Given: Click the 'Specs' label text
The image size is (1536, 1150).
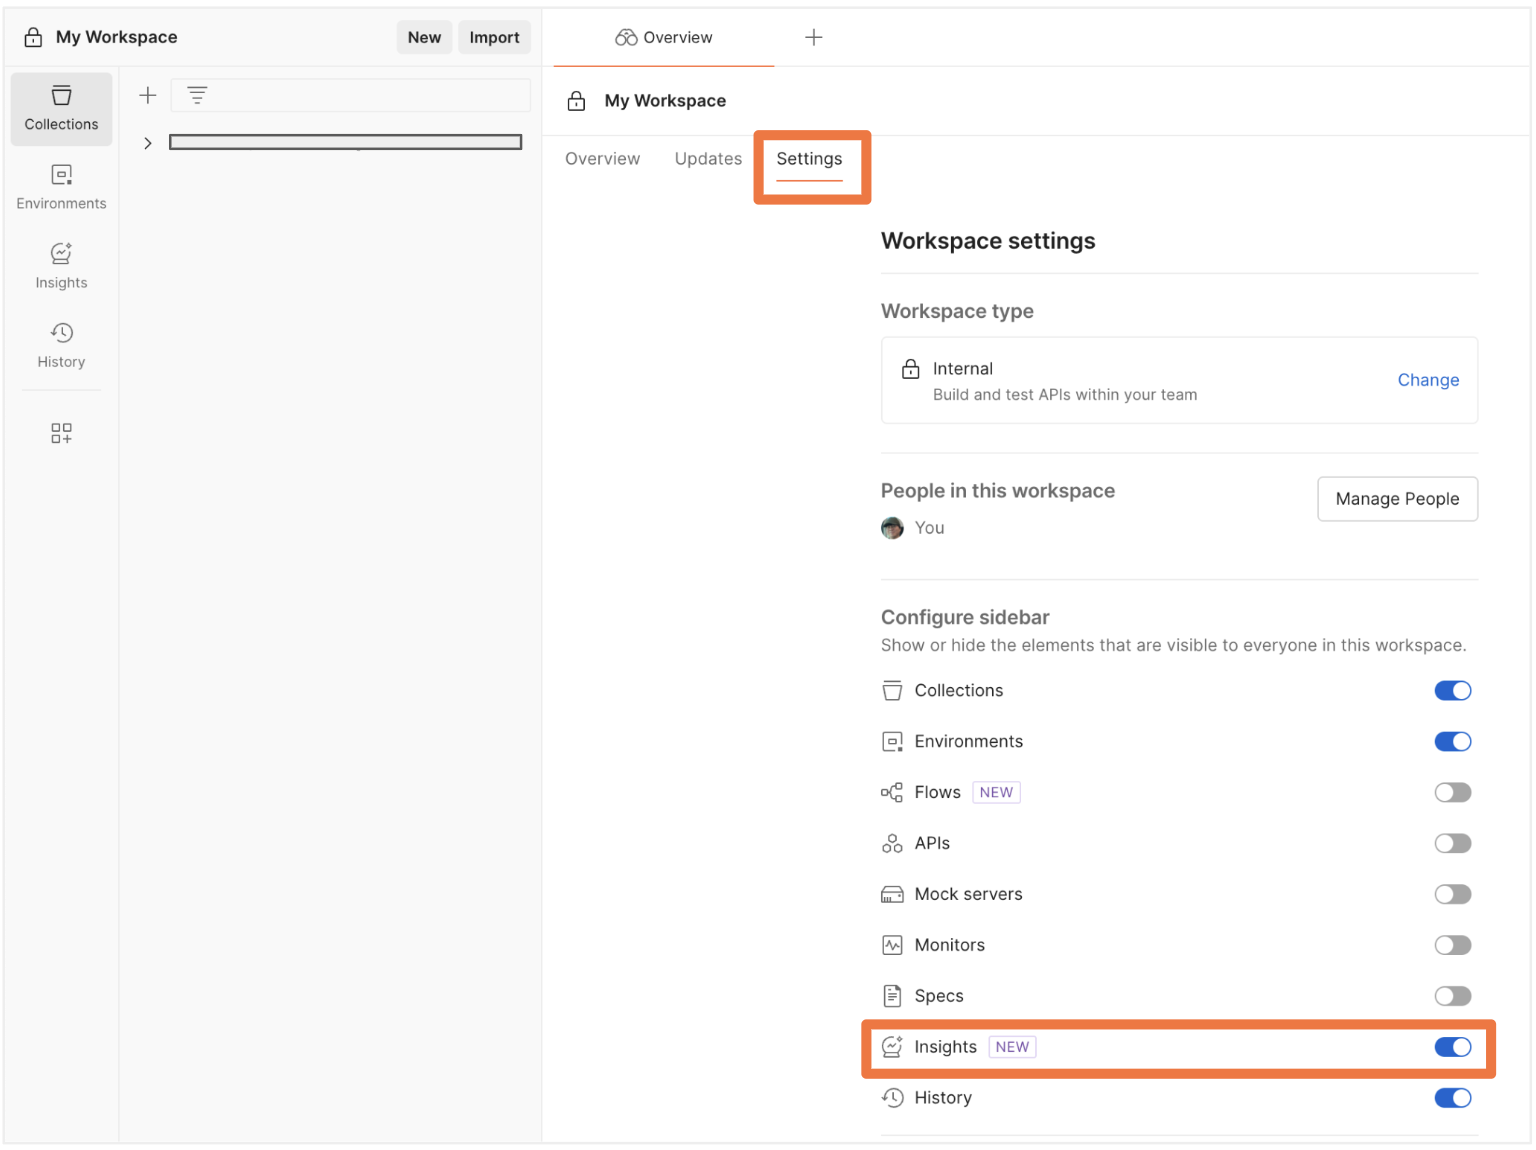Looking at the screenshot, I should pos(939,996).
